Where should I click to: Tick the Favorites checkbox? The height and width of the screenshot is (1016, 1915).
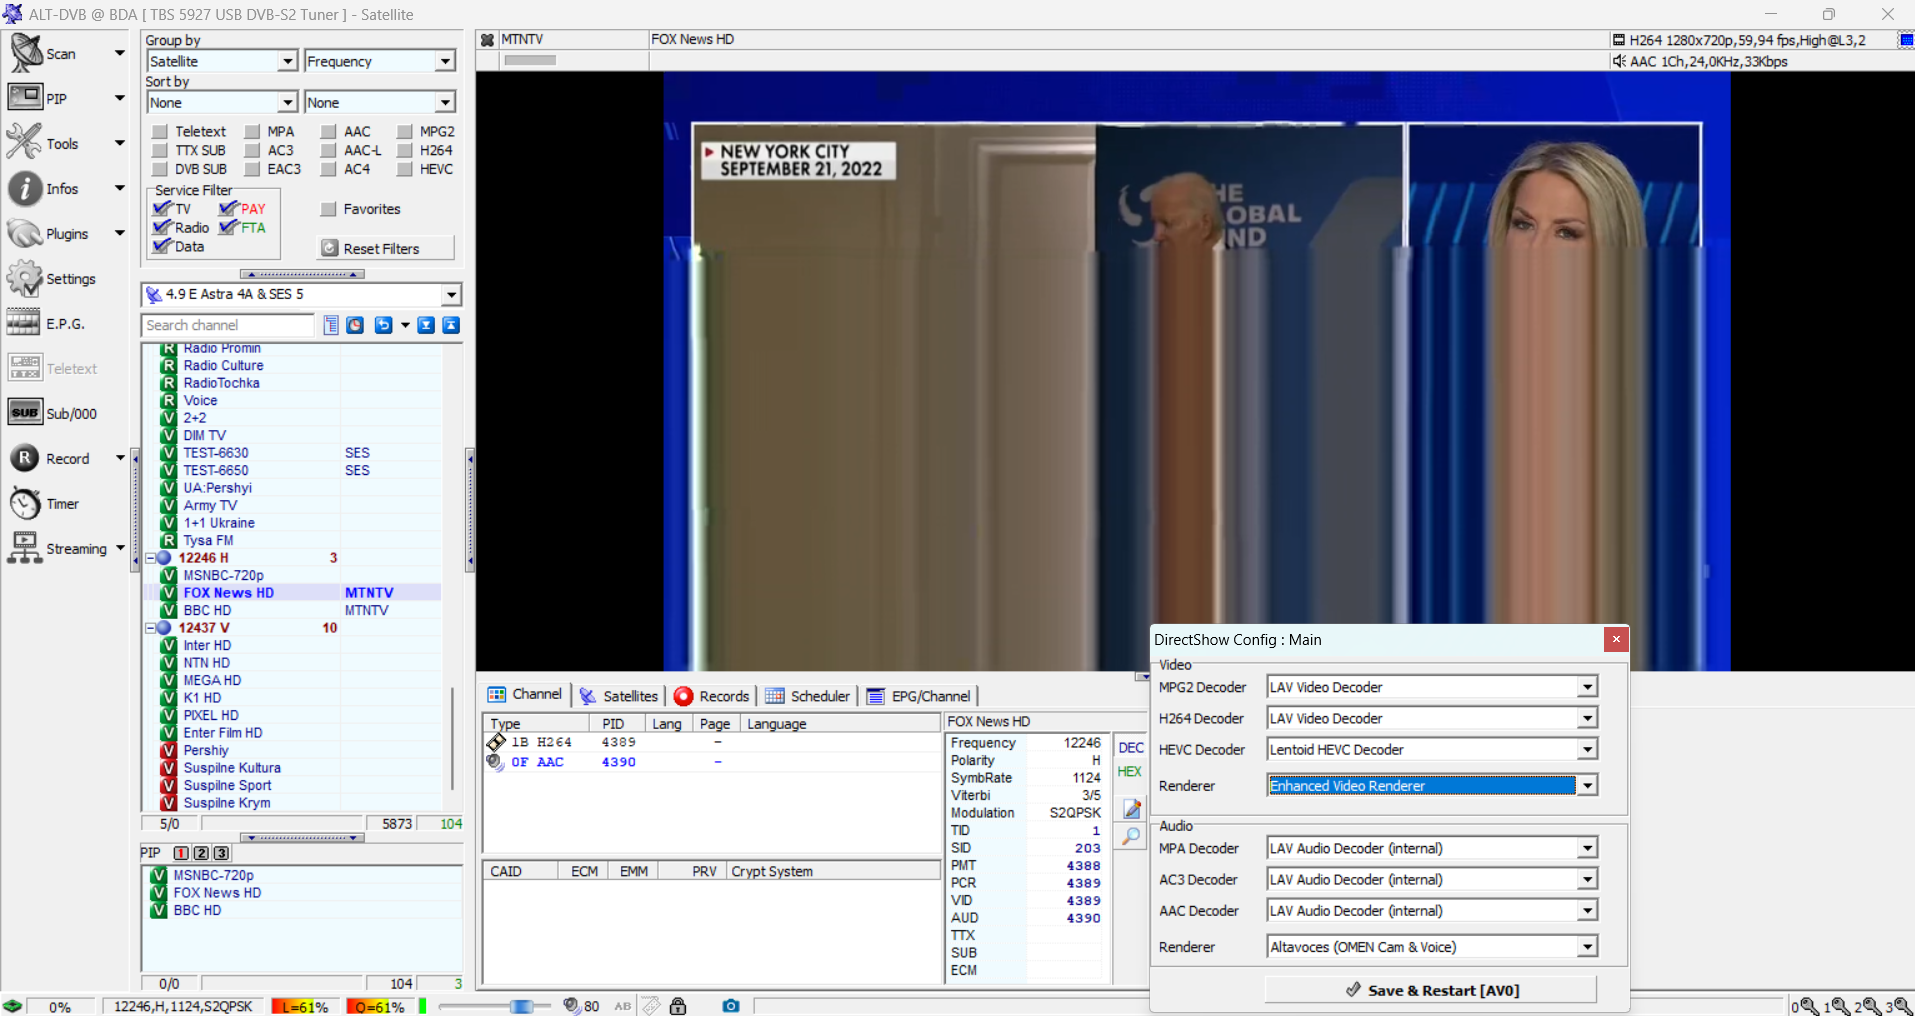[328, 209]
